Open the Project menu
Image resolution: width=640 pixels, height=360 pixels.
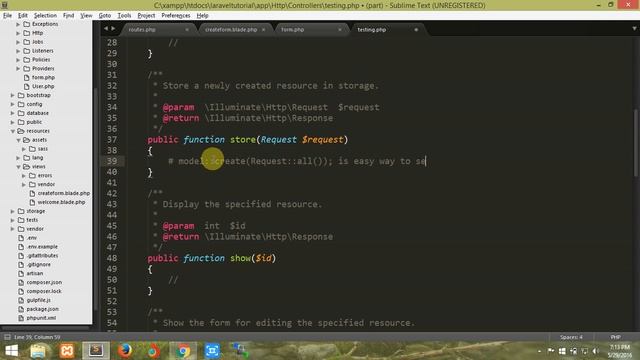pyautogui.click(x=146, y=16)
